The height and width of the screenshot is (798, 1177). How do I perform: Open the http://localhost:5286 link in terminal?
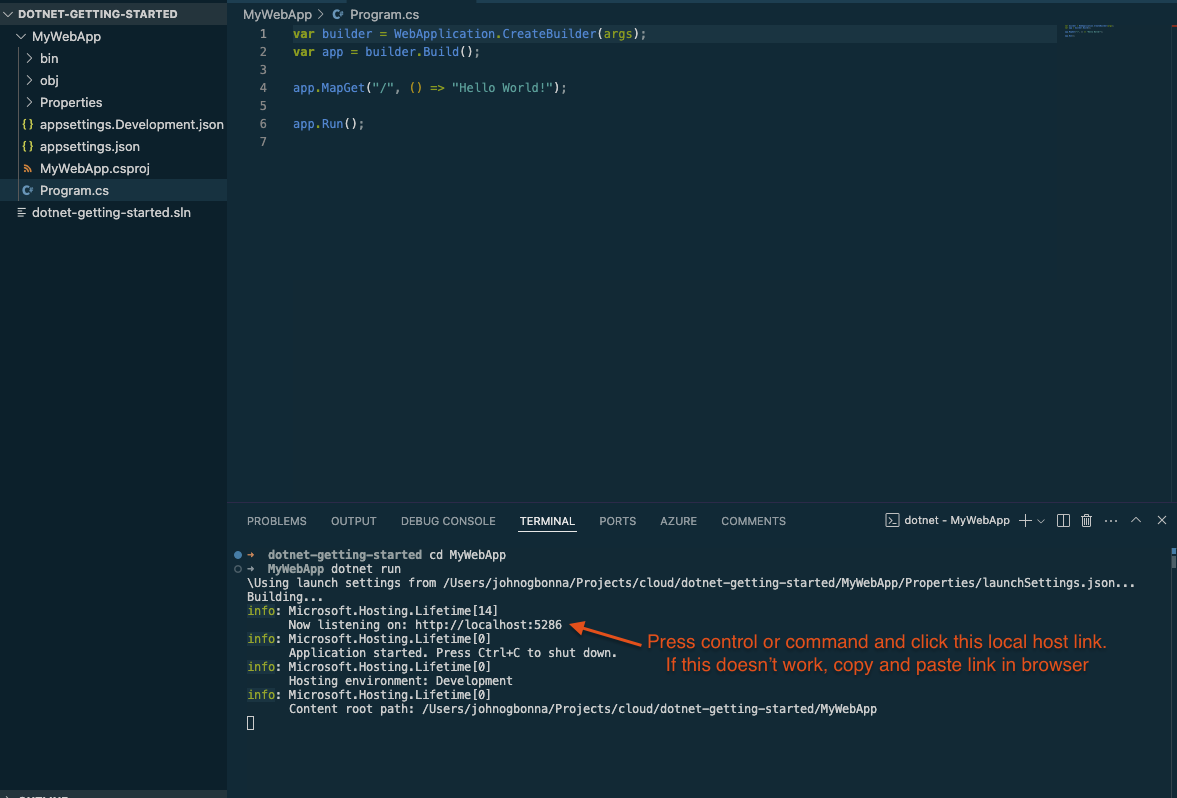click(488, 625)
